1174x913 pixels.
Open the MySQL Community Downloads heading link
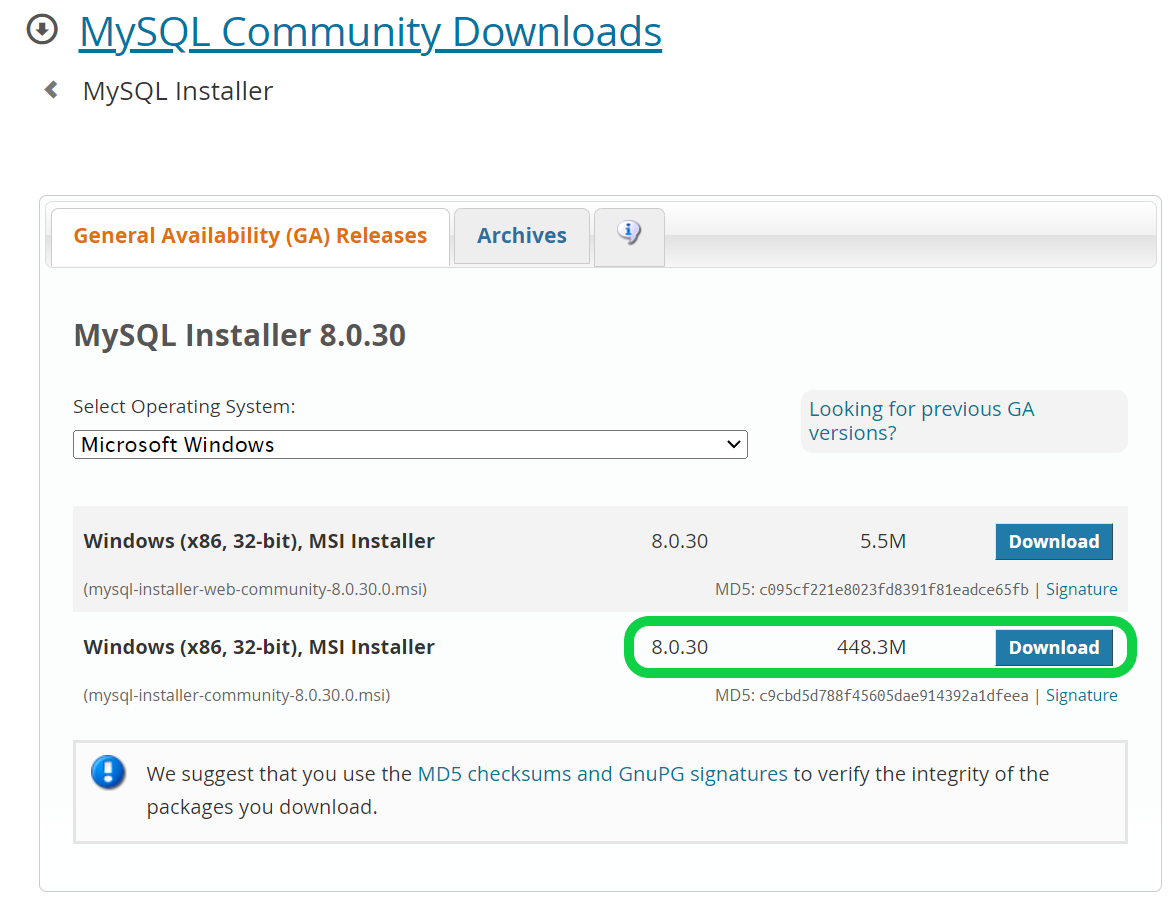point(371,32)
